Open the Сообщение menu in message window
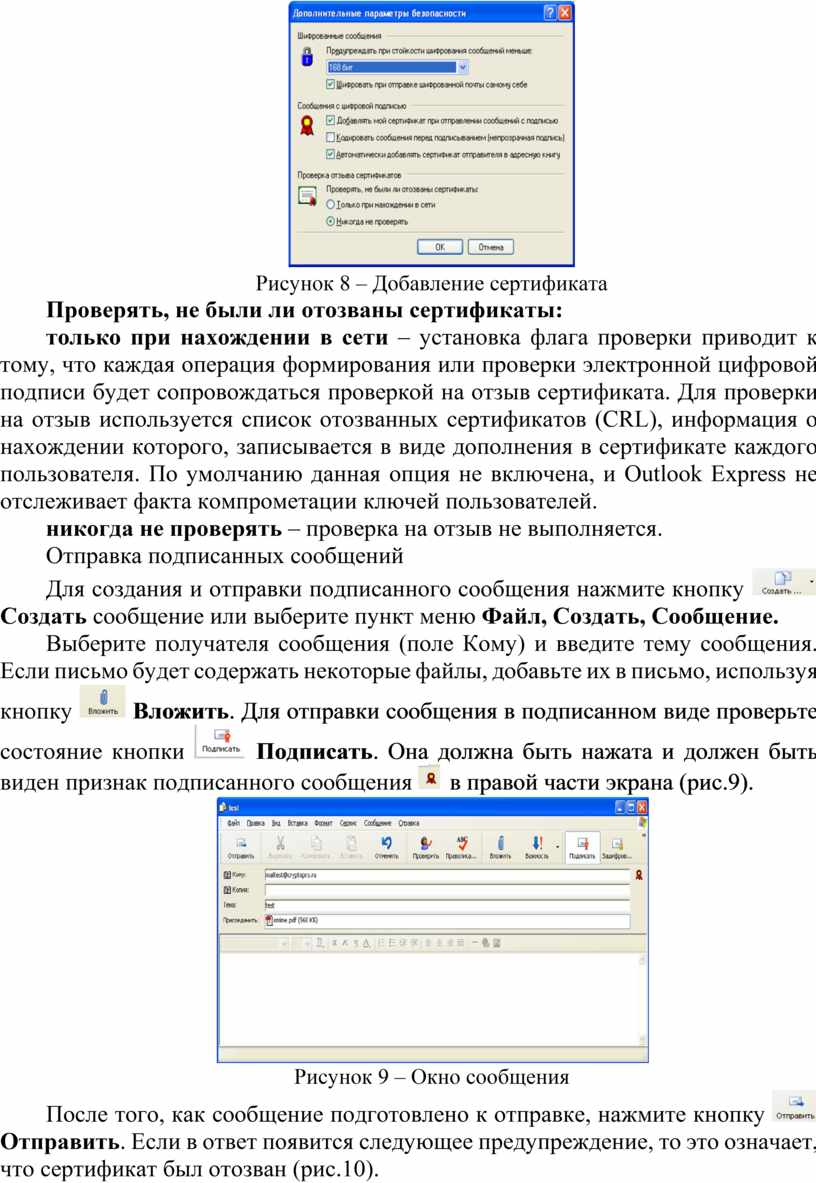 378,823
